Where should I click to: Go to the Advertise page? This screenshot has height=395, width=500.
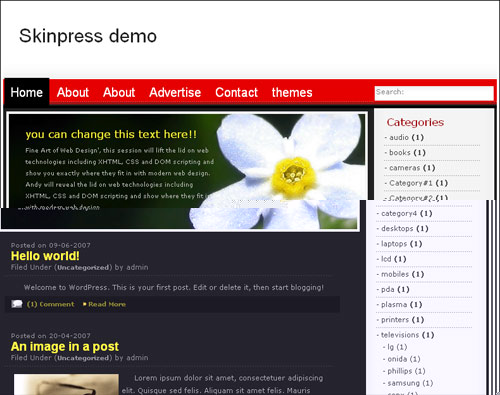point(175,92)
